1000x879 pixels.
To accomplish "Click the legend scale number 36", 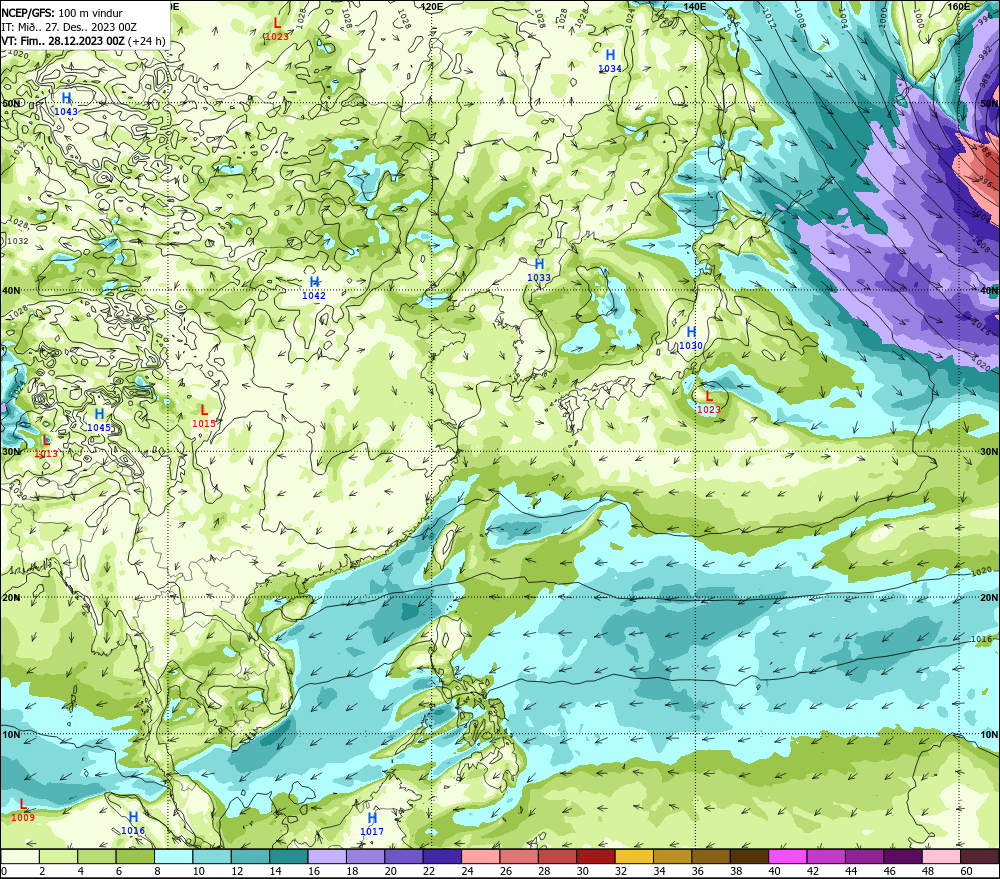I will (x=698, y=871).
